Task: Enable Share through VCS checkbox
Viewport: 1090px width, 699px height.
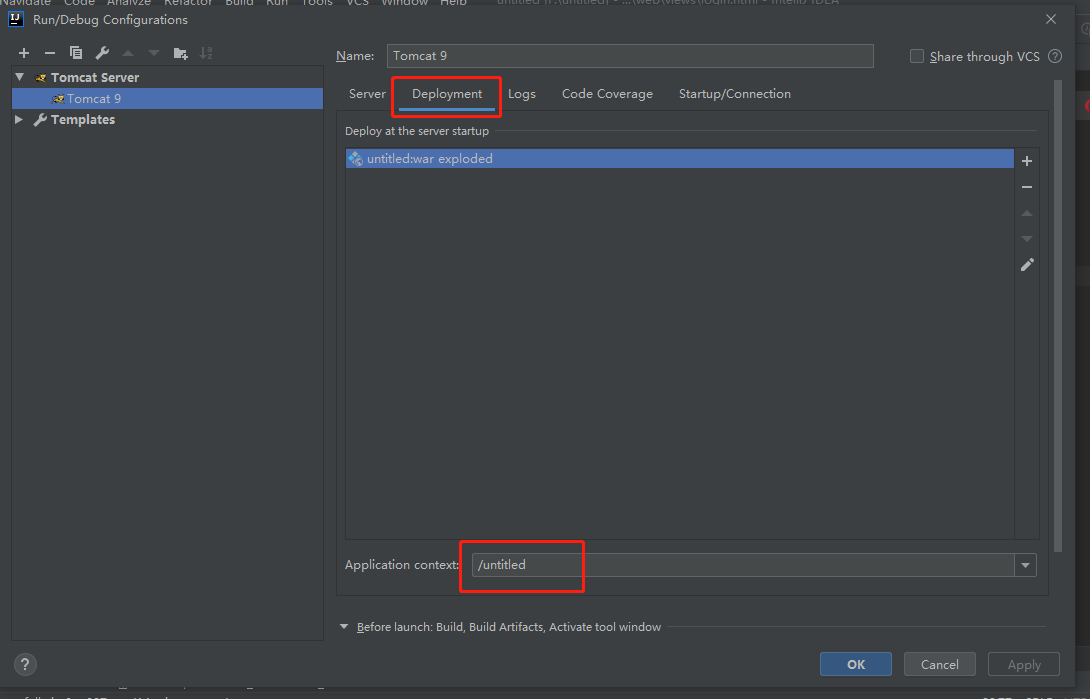Action: 917,56
